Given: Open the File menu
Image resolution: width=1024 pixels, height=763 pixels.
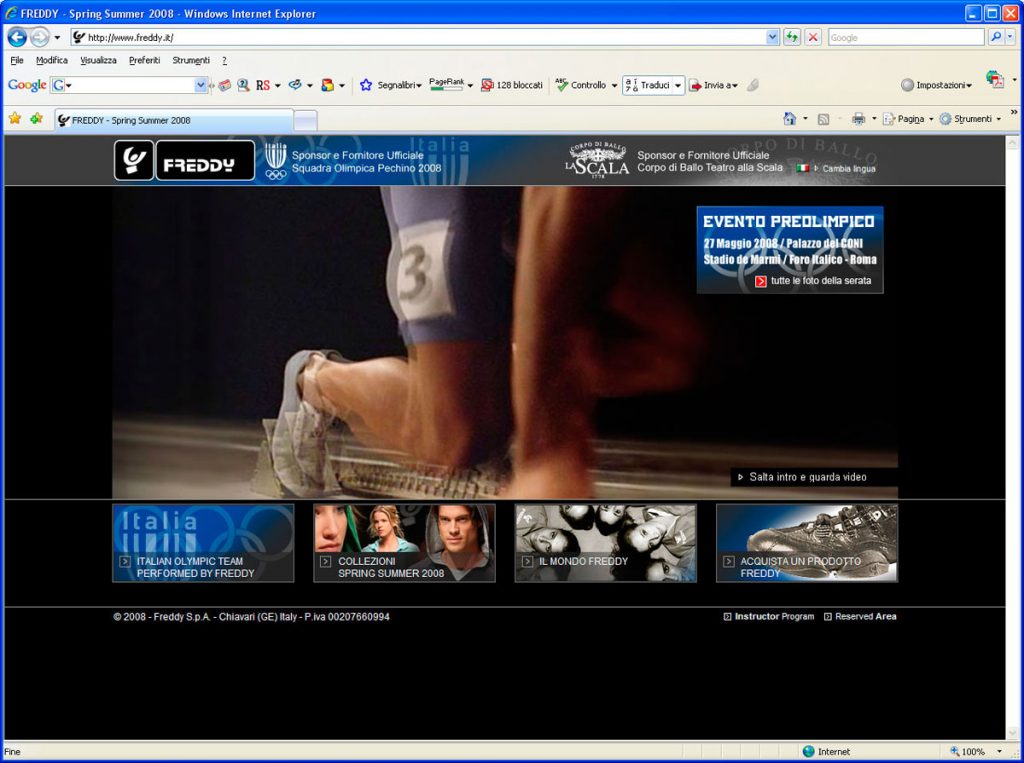Looking at the screenshot, I should (17, 60).
